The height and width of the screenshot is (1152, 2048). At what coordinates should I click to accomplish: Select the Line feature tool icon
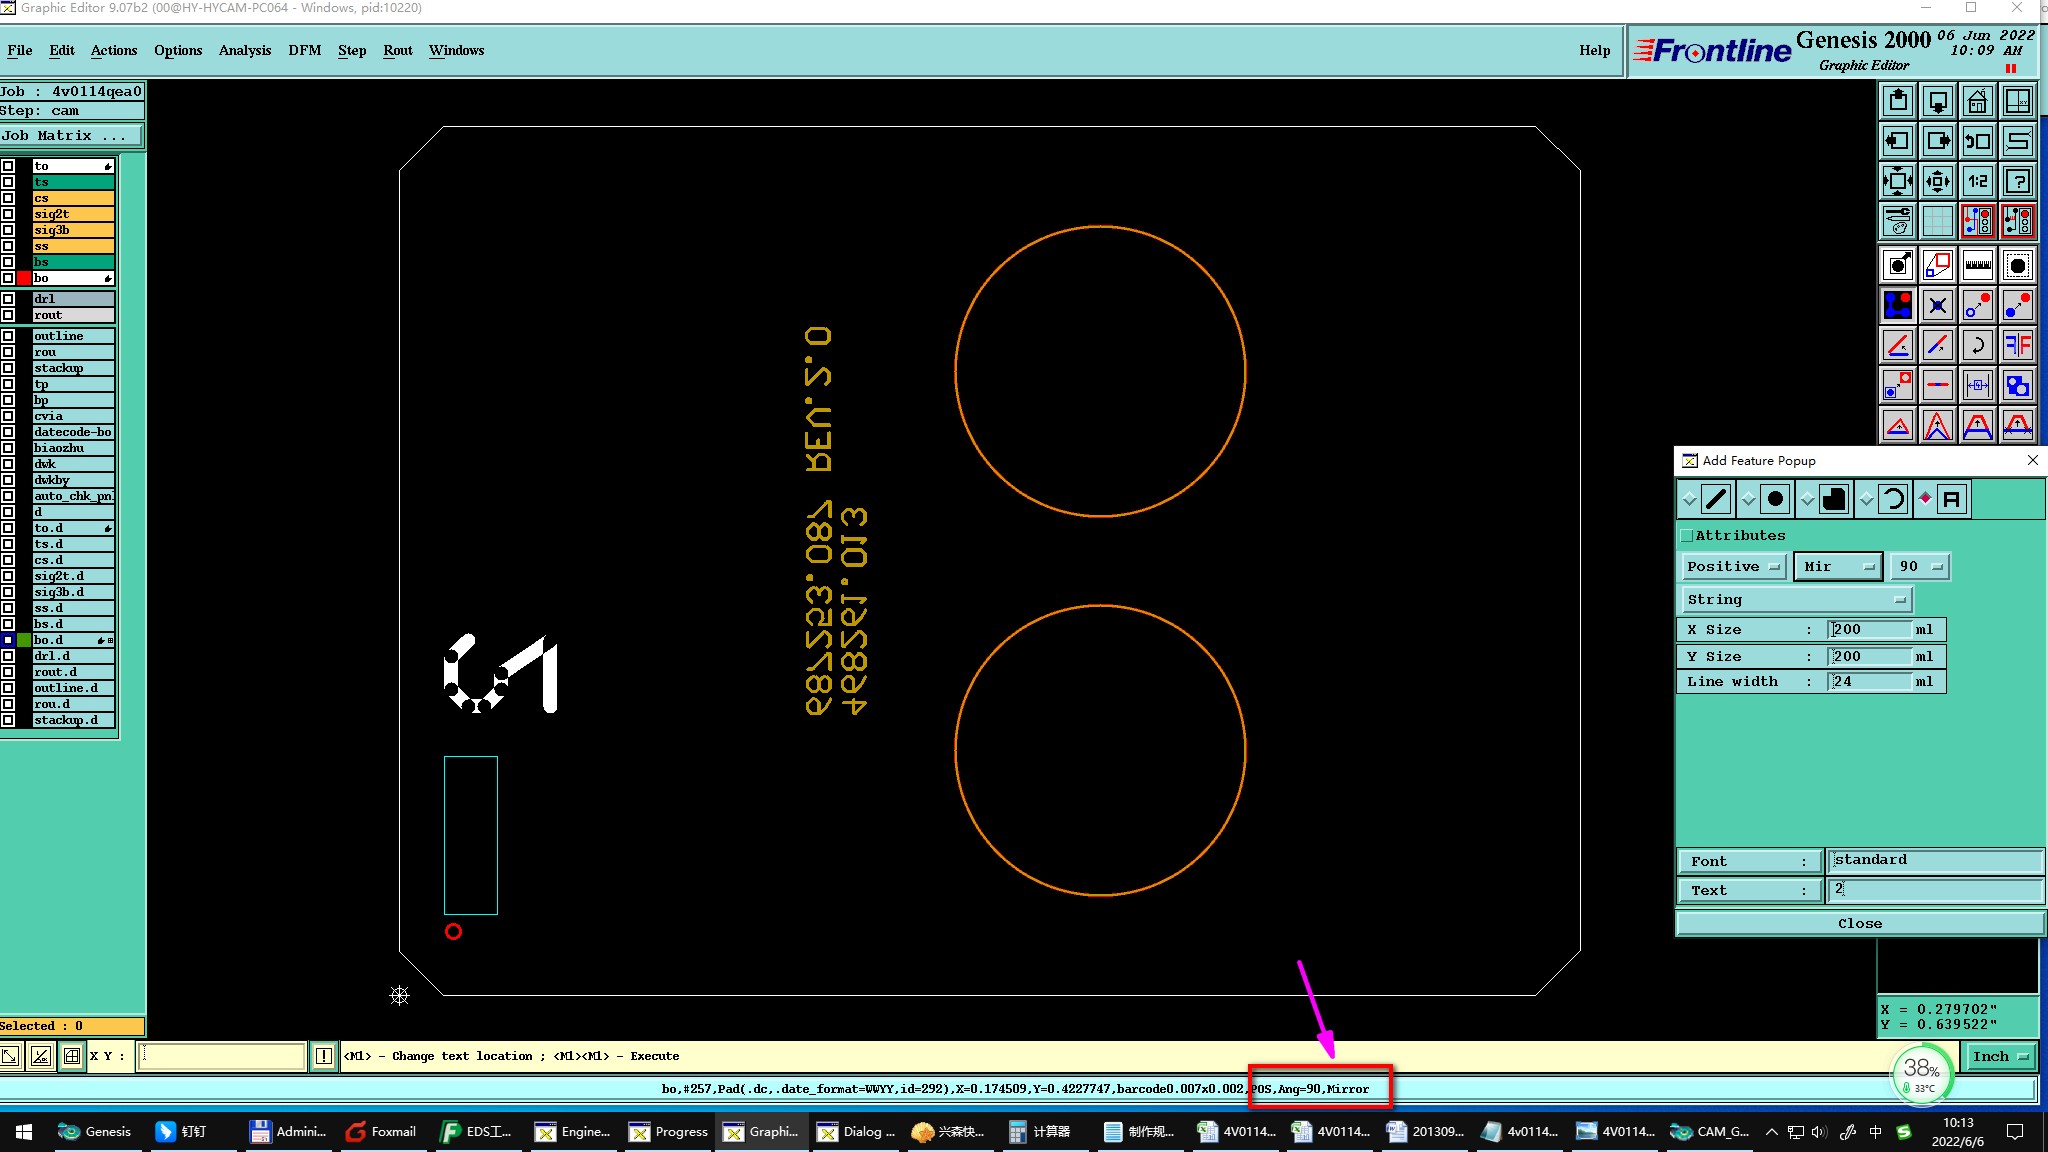tap(1716, 499)
